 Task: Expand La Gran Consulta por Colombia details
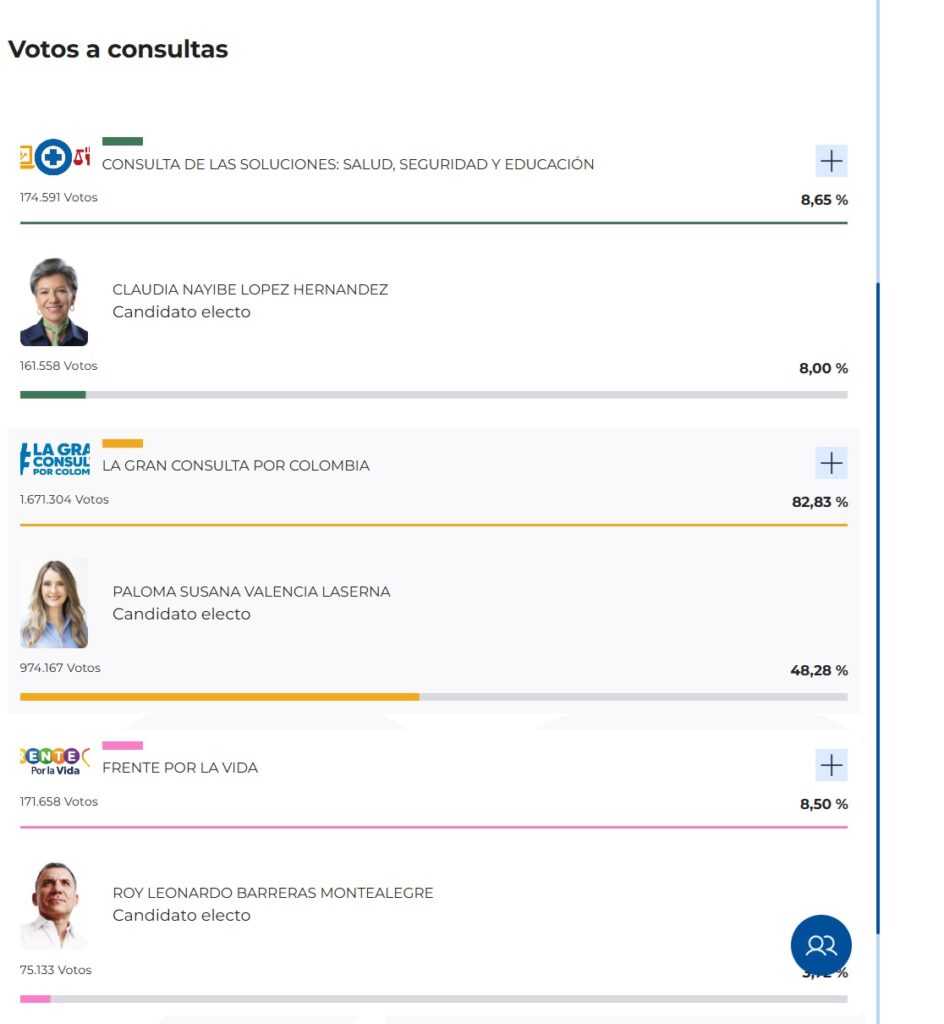(831, 463)
